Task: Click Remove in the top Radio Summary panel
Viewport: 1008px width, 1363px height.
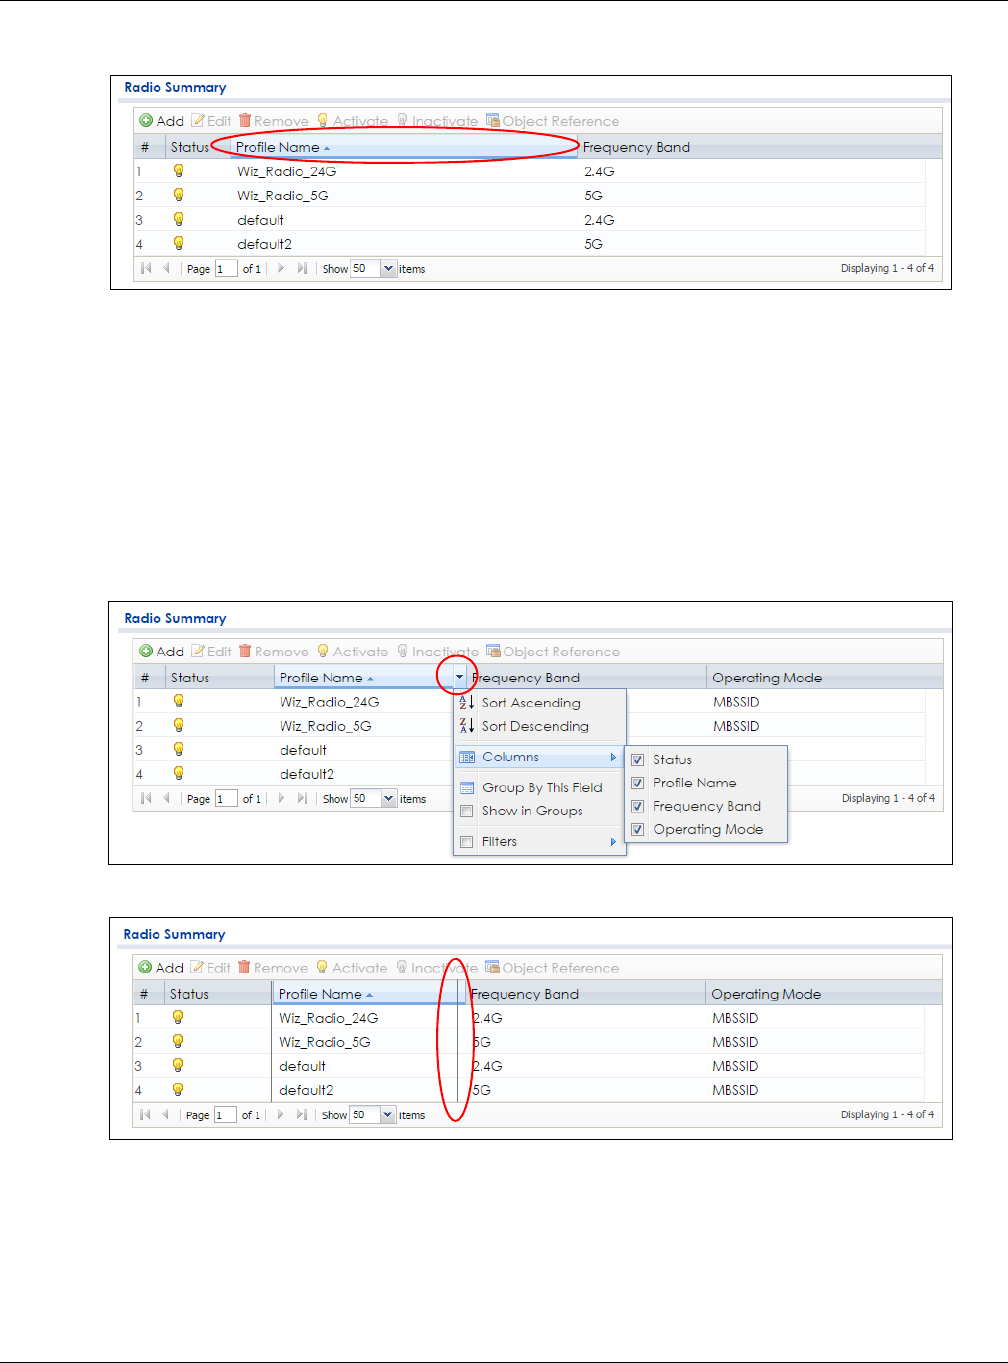Action: pyautogui.click(x=274, y=121)
